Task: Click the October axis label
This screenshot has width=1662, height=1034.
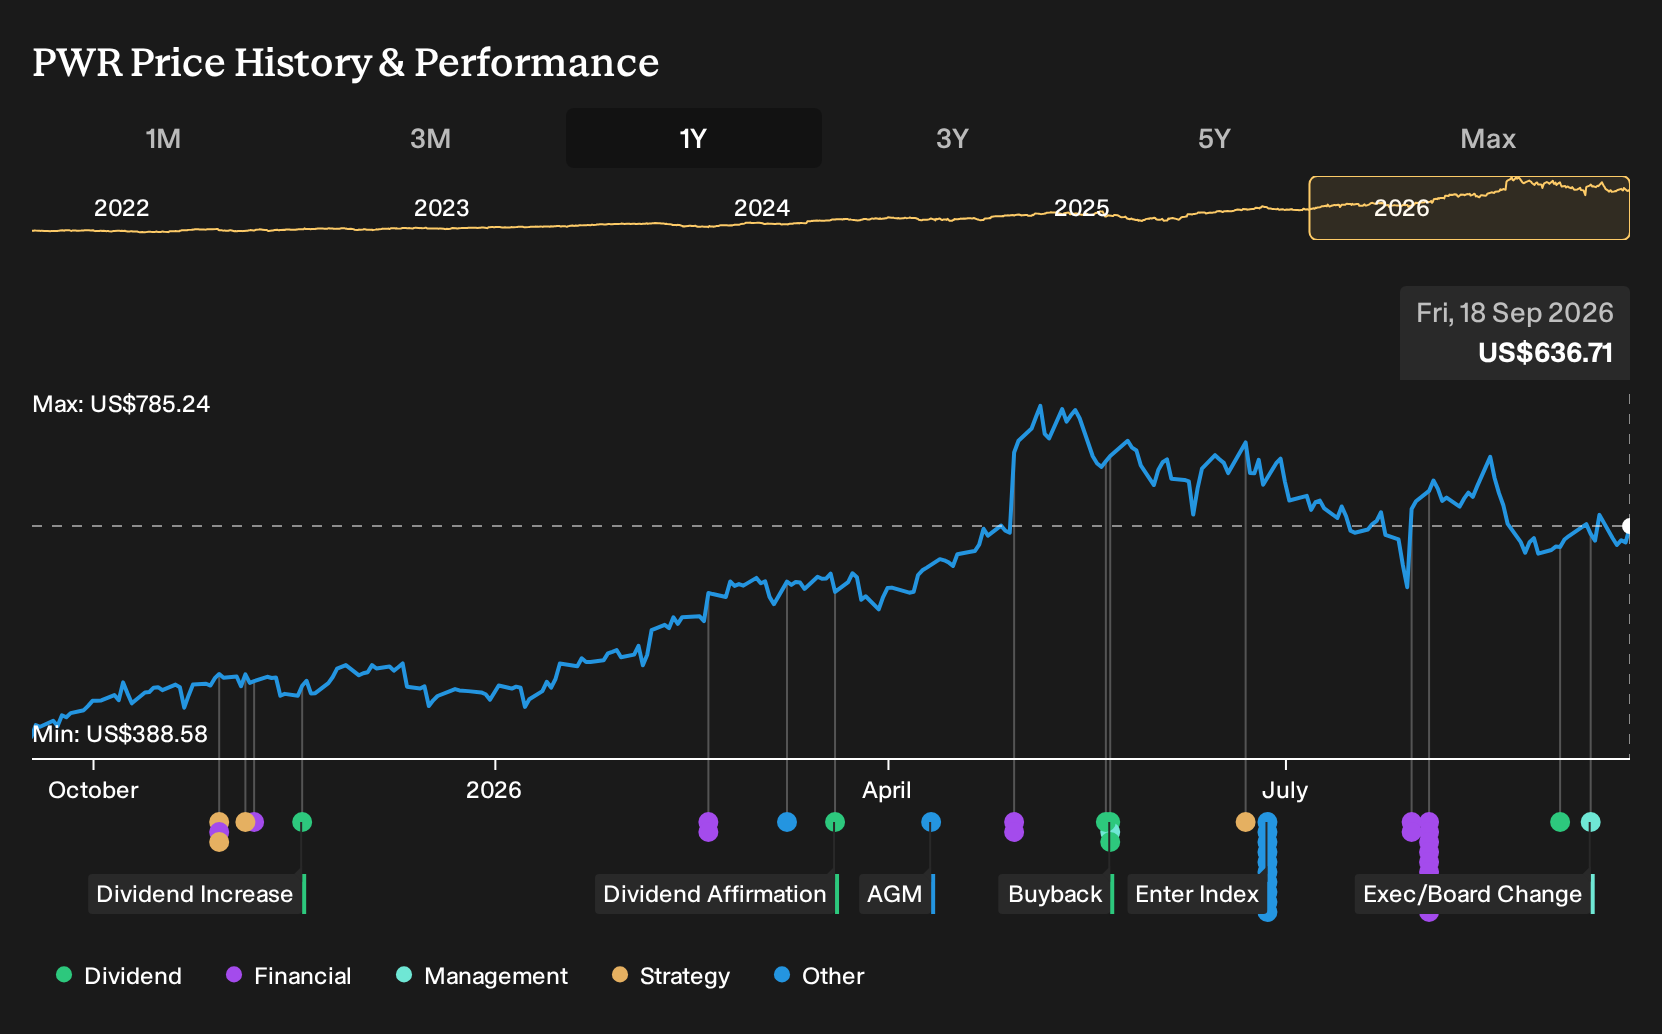Action: pyautogui.click(x=93, y=790)
